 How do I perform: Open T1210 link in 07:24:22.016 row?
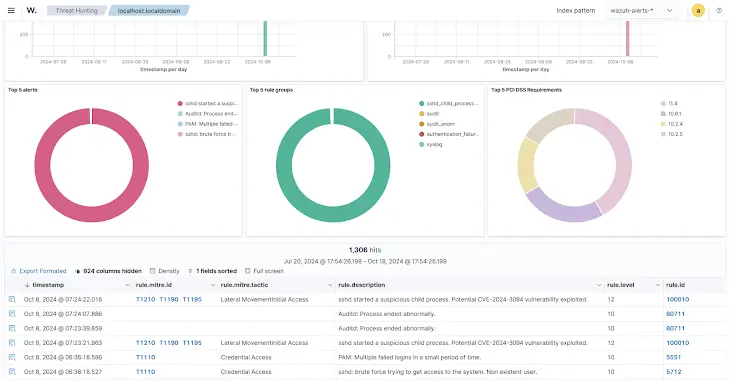click(x=145, y=299)
